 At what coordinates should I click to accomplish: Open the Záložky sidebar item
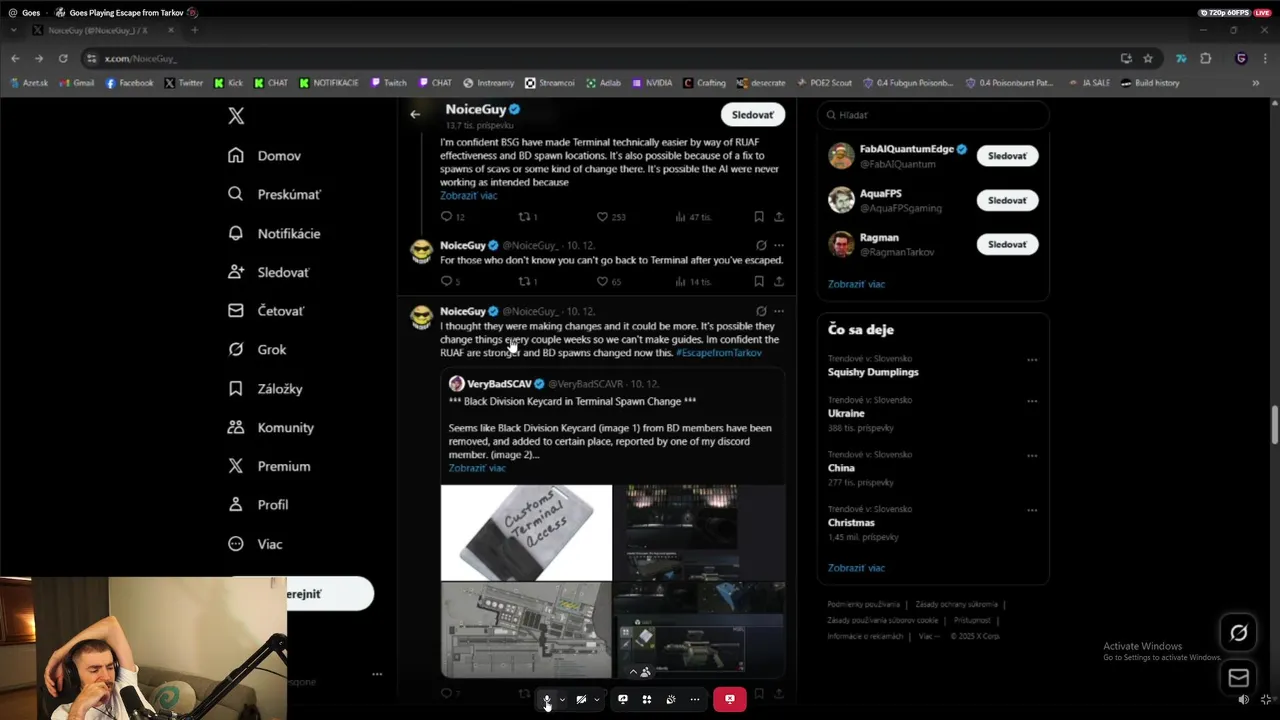click(265, 388)
